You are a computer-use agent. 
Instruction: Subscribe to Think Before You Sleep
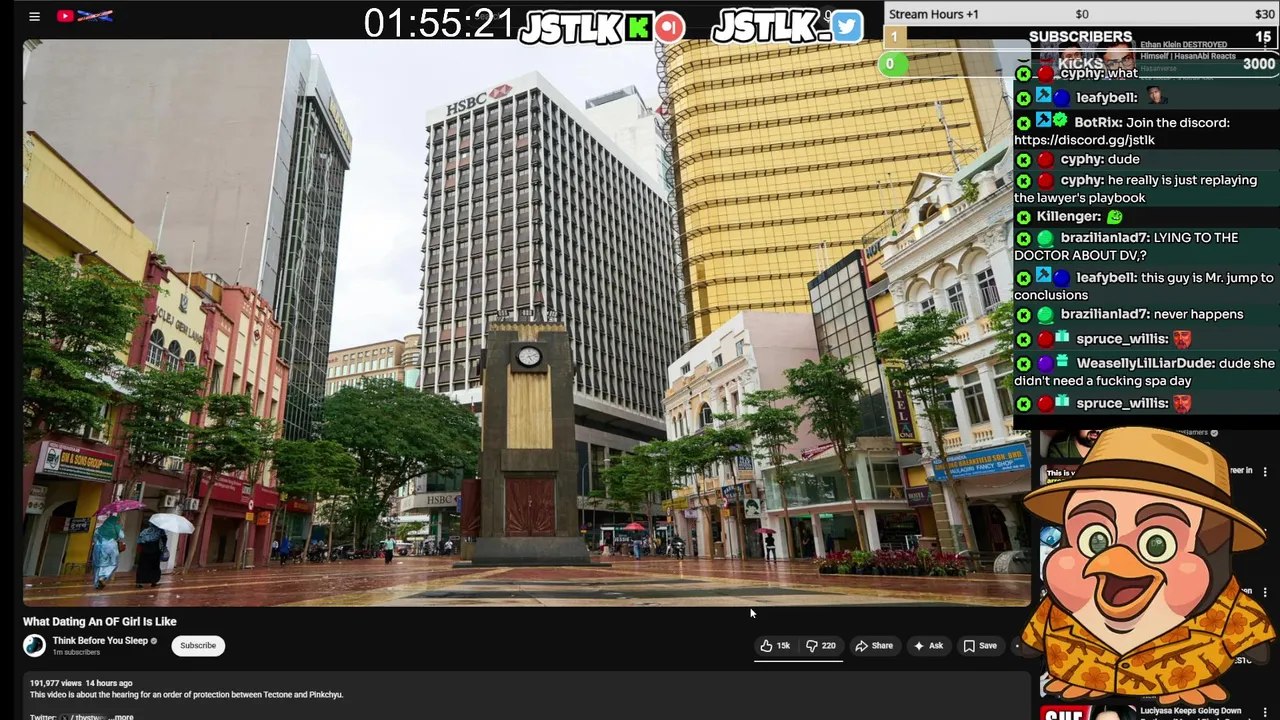point(198,646)
